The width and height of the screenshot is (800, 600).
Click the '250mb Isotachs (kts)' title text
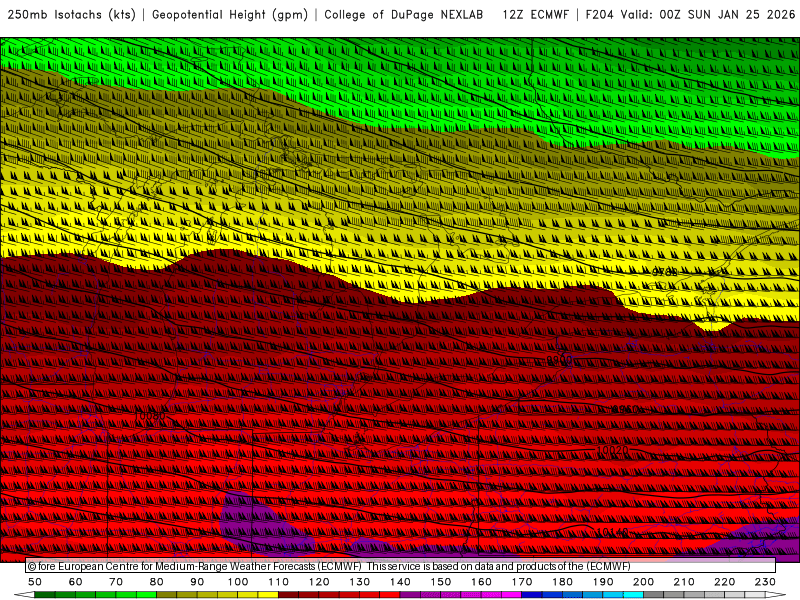pos(71,15)
